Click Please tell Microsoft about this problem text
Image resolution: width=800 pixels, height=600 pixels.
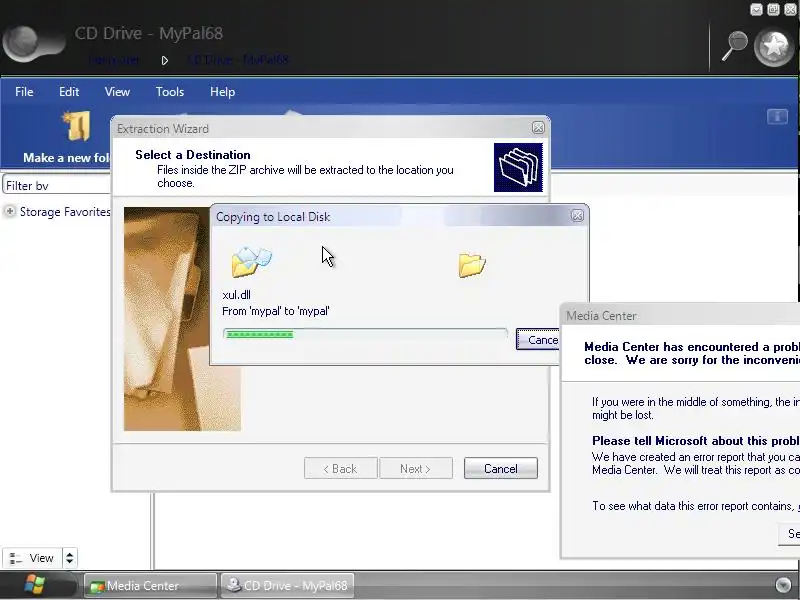click(x=696, y=441)
